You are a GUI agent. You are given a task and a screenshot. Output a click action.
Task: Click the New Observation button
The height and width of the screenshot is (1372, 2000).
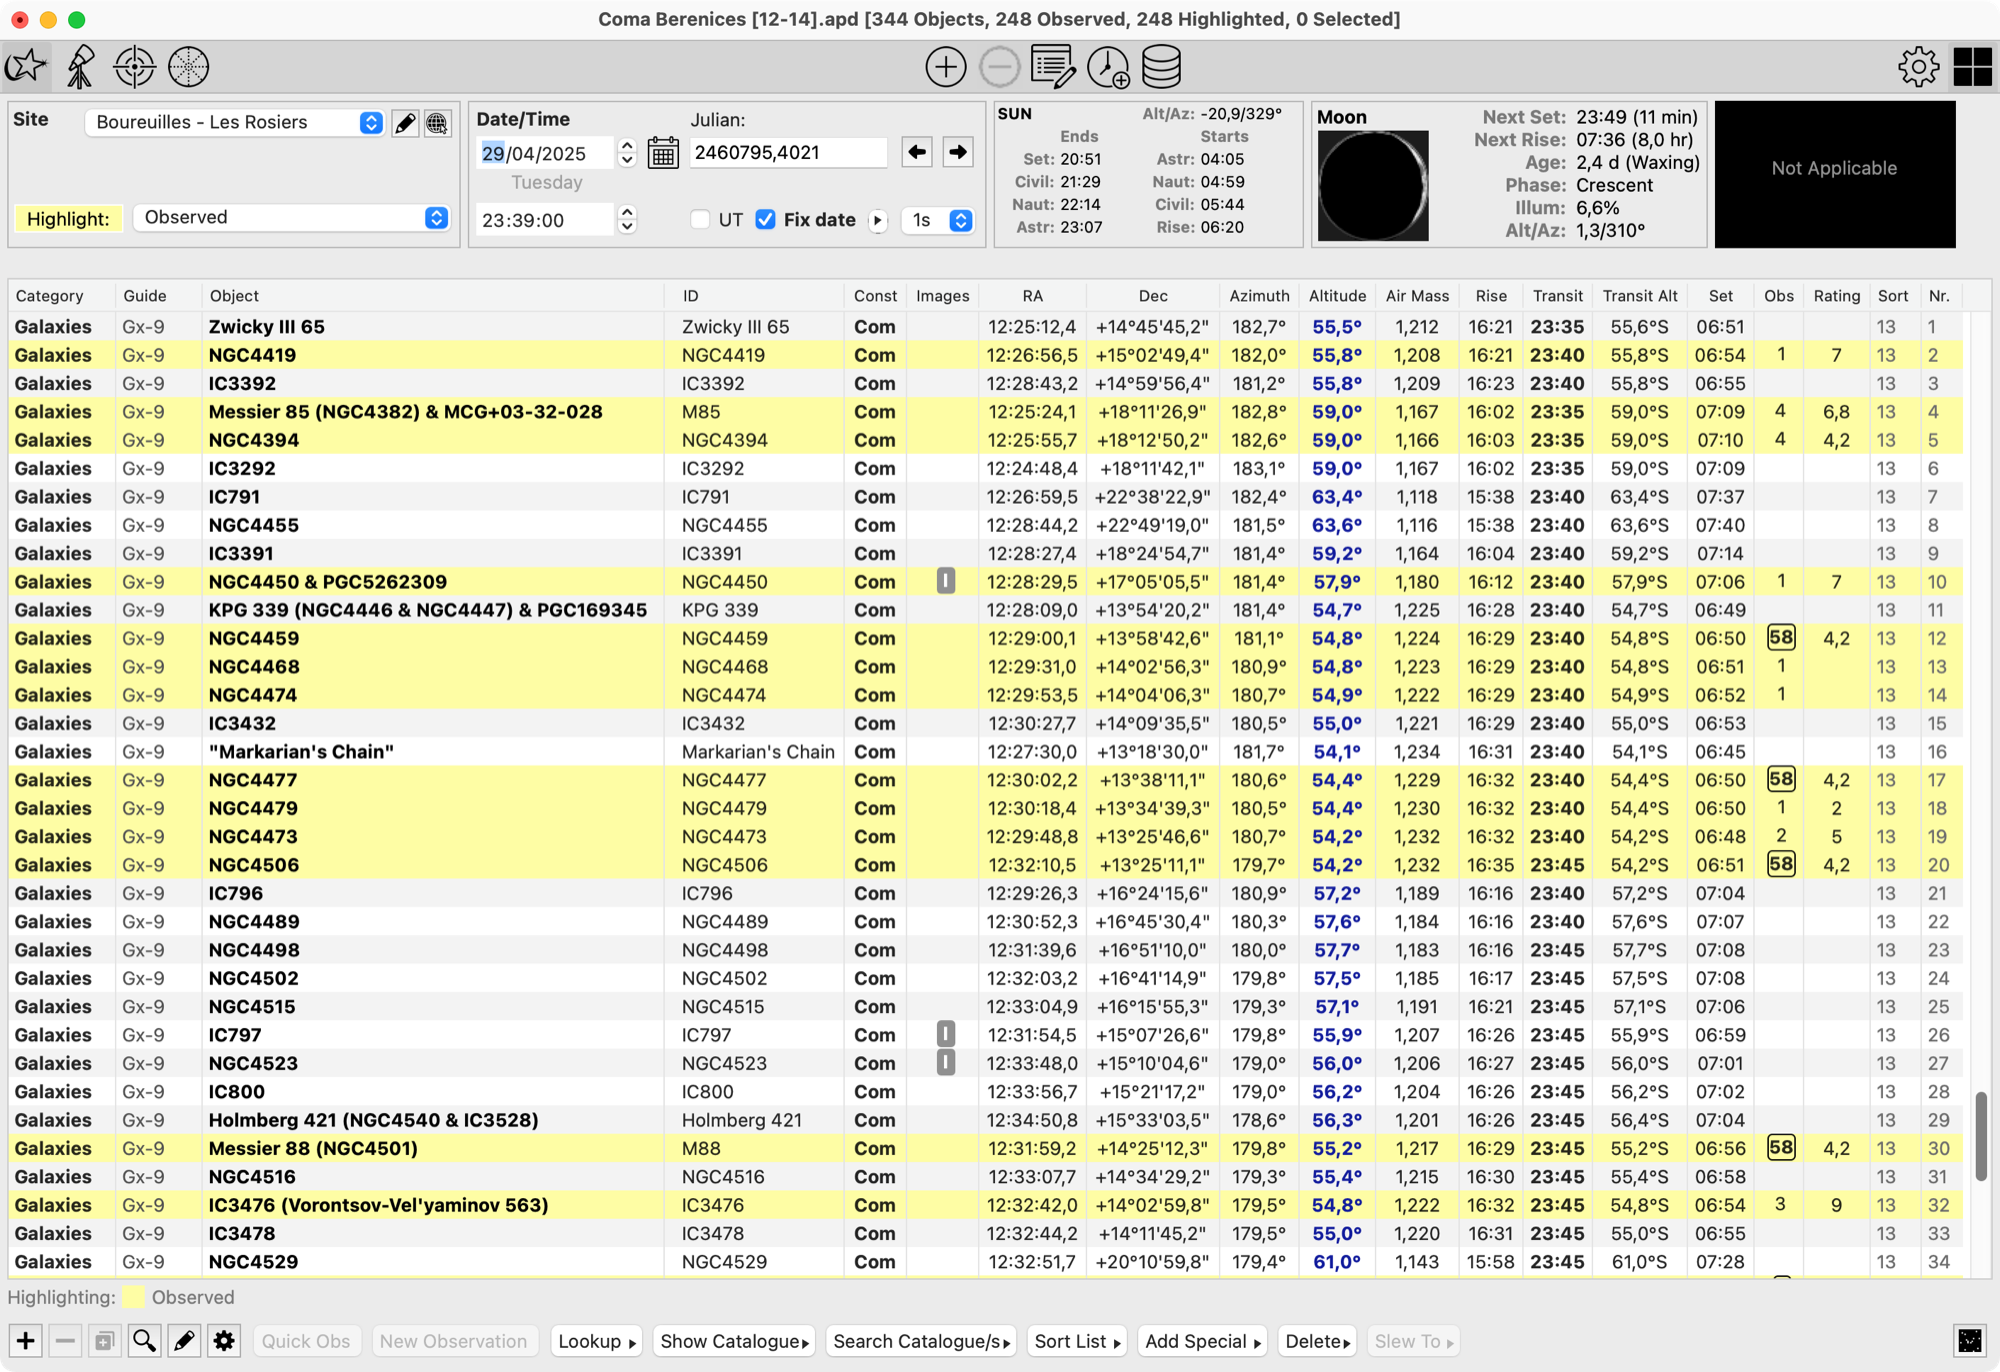pyautogui.click(x=453, y=1341)
